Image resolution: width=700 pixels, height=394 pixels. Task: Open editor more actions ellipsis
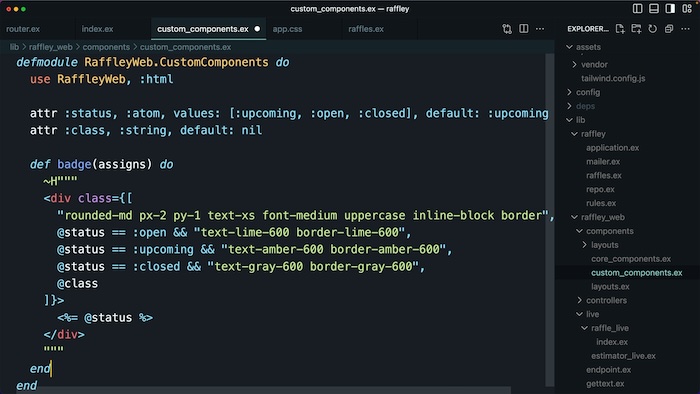540,29
